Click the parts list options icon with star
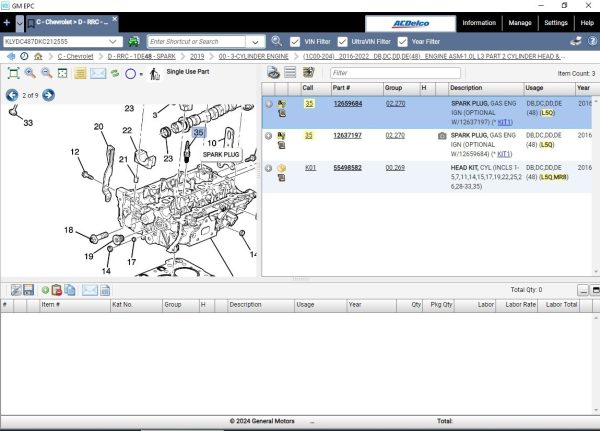The image size is (600, 431). (308, 72)
